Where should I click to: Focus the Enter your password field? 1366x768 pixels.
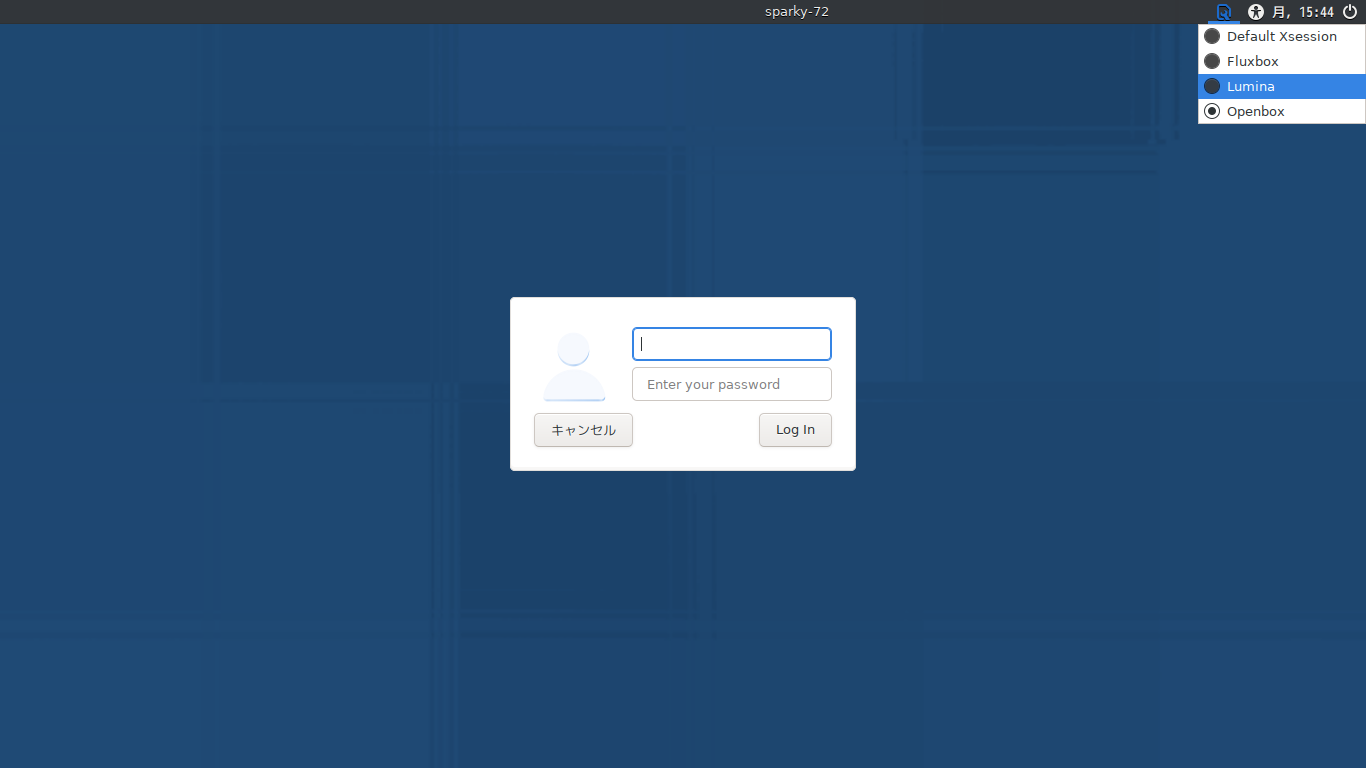[732, 384]
